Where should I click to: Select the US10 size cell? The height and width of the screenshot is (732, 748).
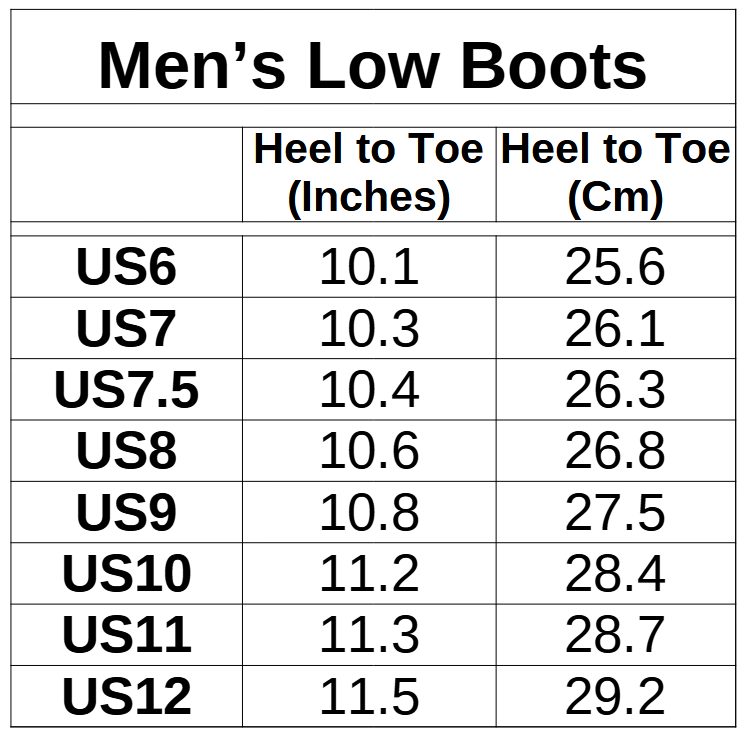click(x=127, y=574)
